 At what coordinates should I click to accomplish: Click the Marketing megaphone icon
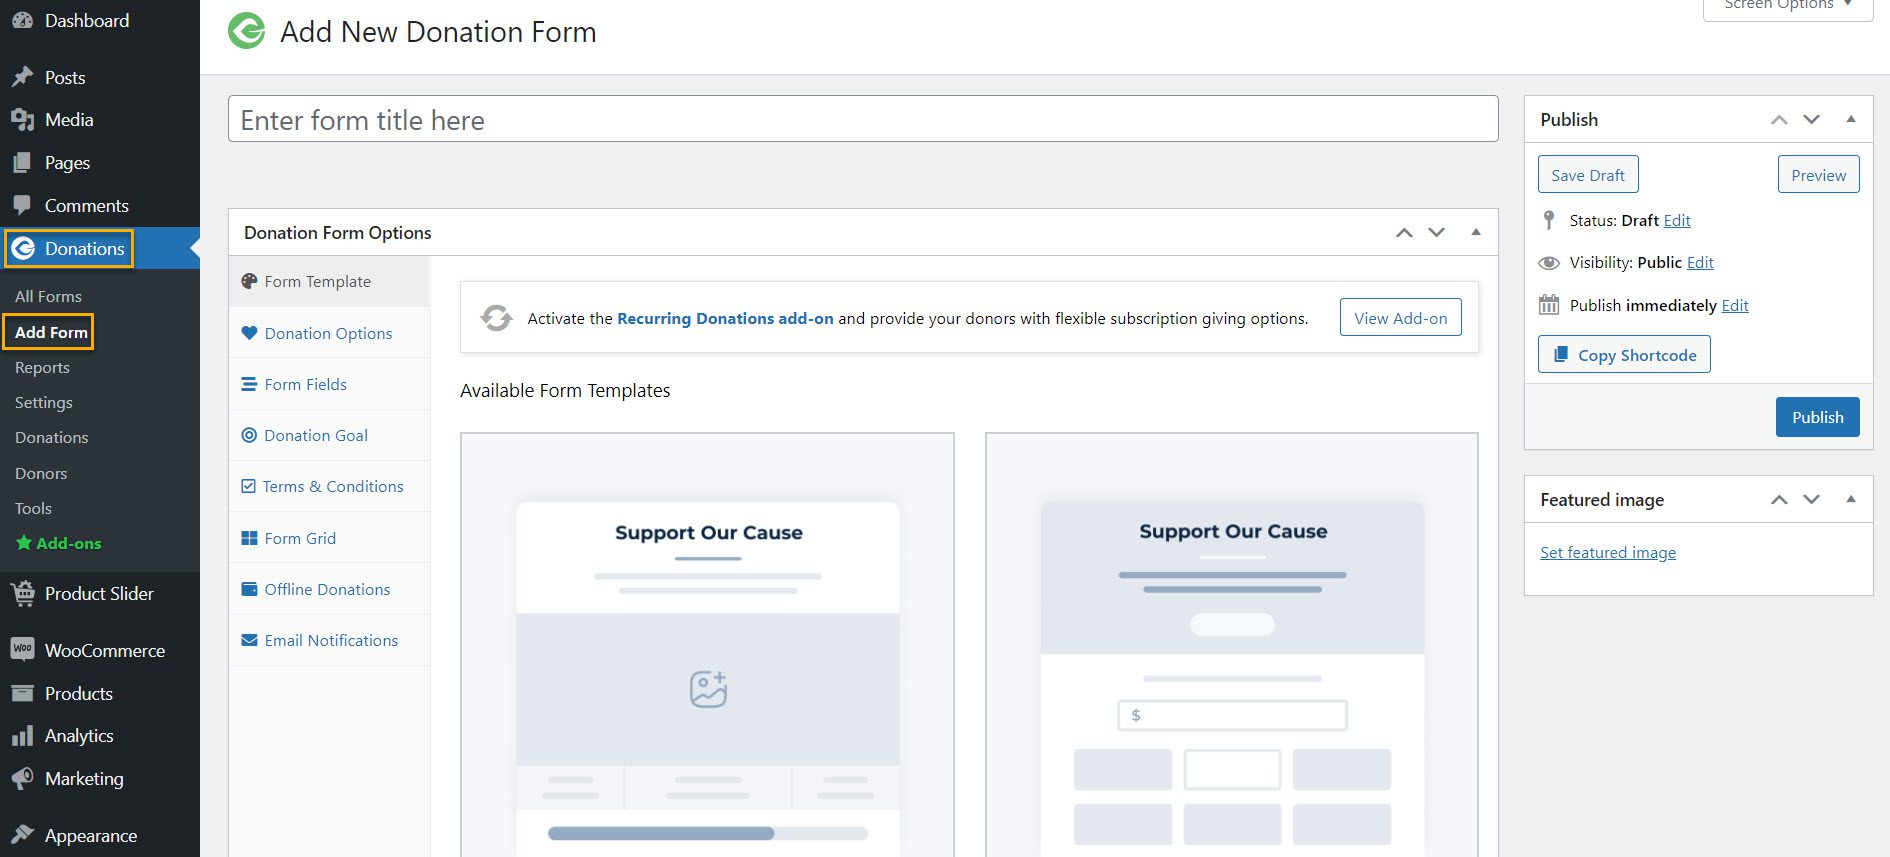pyautogui.click(x=22, y=778)
